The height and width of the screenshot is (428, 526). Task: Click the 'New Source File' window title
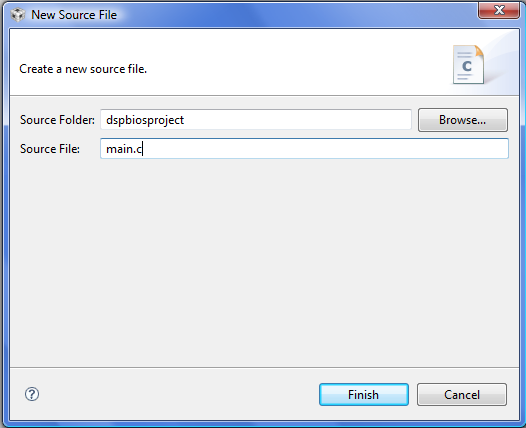74,15
